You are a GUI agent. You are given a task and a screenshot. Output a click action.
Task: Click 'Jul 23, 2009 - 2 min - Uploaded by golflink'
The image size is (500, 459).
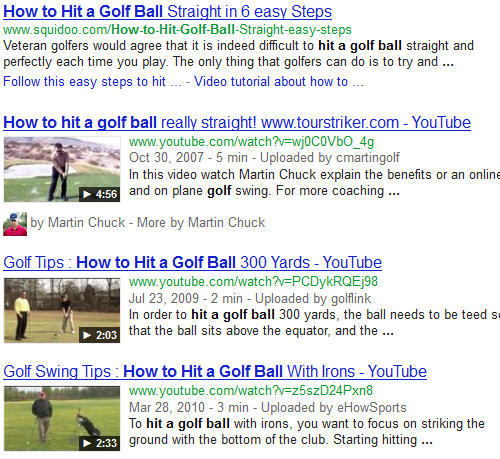[x=250, y=299]
